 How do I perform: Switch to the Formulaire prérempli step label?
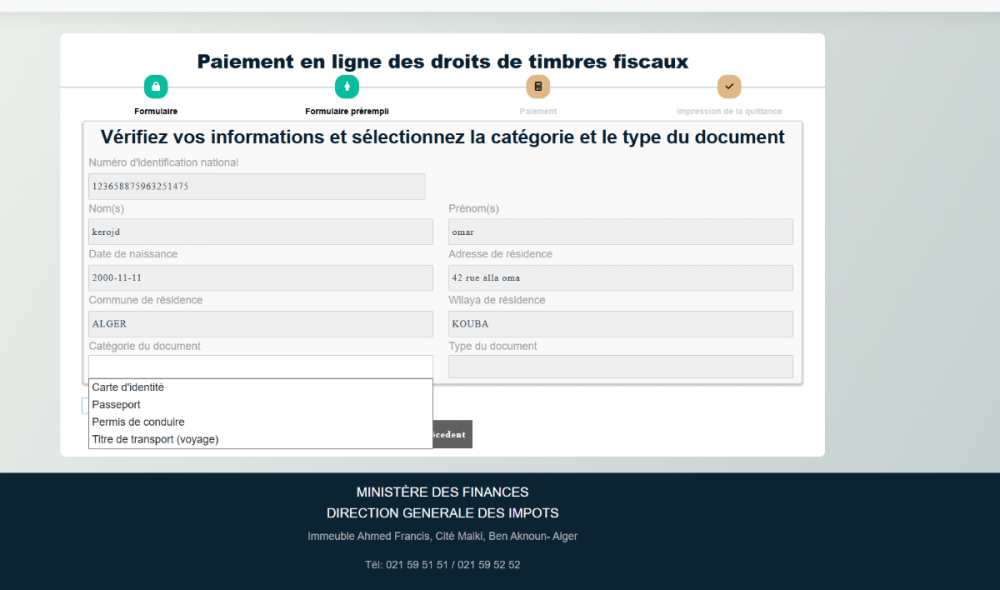click(346, 111)
